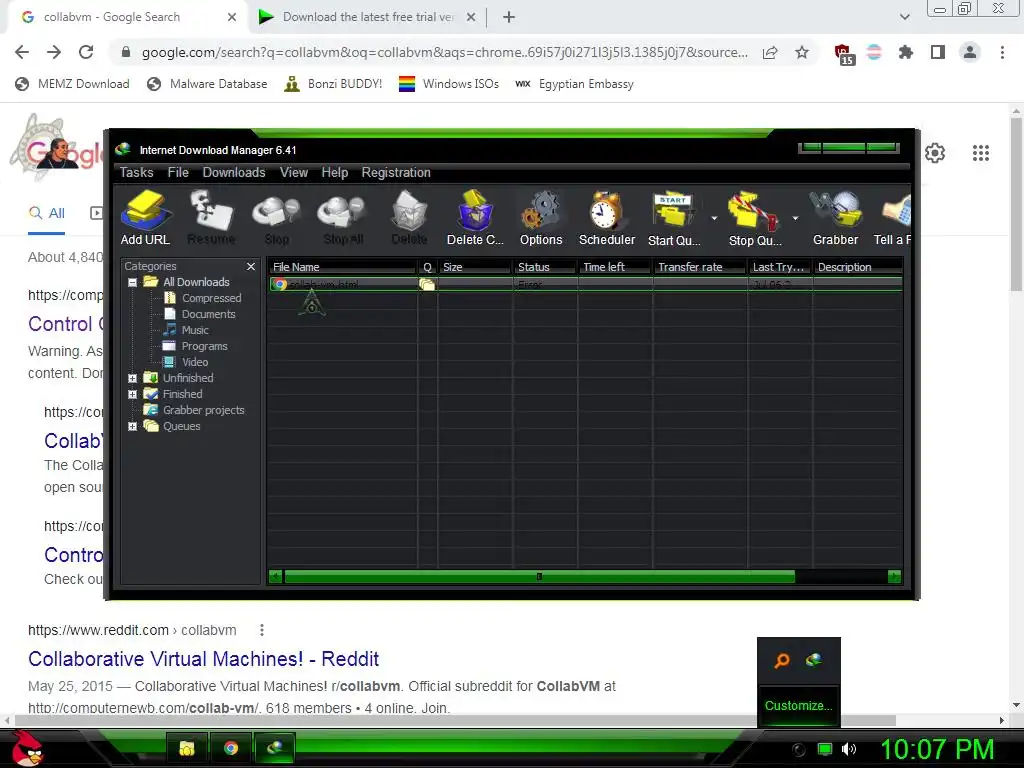Expand the Unfinished category

[x=133, y=378]
